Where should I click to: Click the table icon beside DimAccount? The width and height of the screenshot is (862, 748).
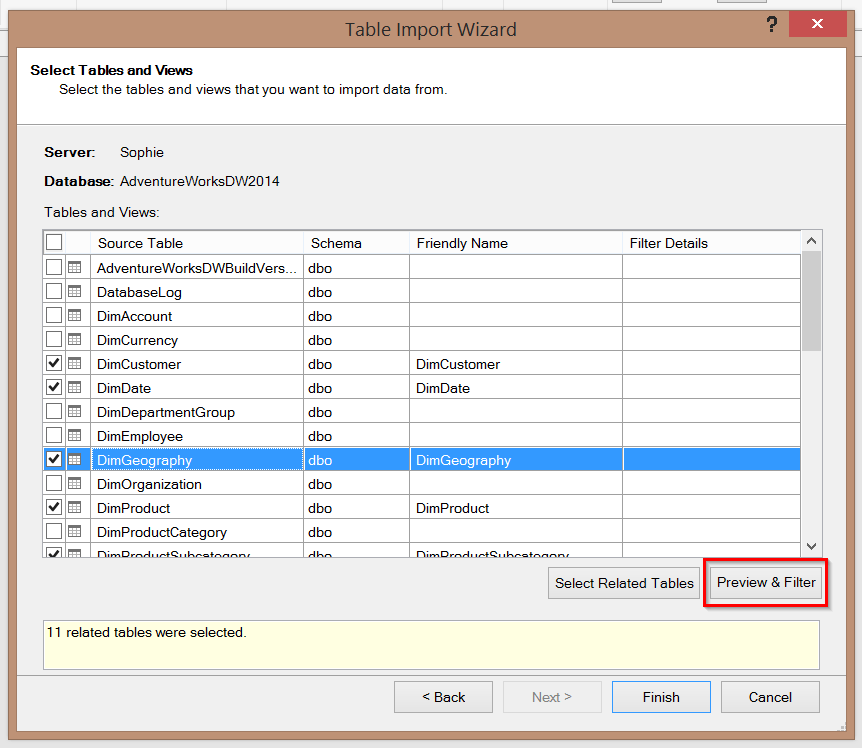click(x=75, y=316)
